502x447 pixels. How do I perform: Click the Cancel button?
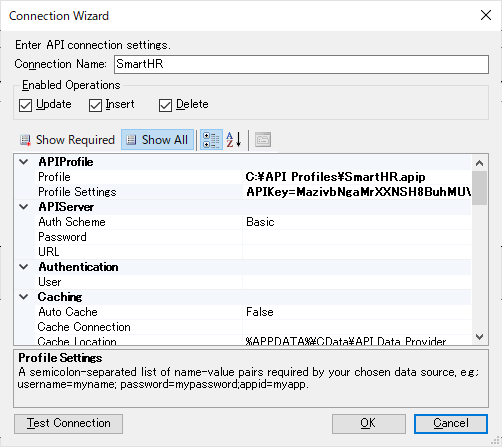pyautogui.click(x=451, y=424)
